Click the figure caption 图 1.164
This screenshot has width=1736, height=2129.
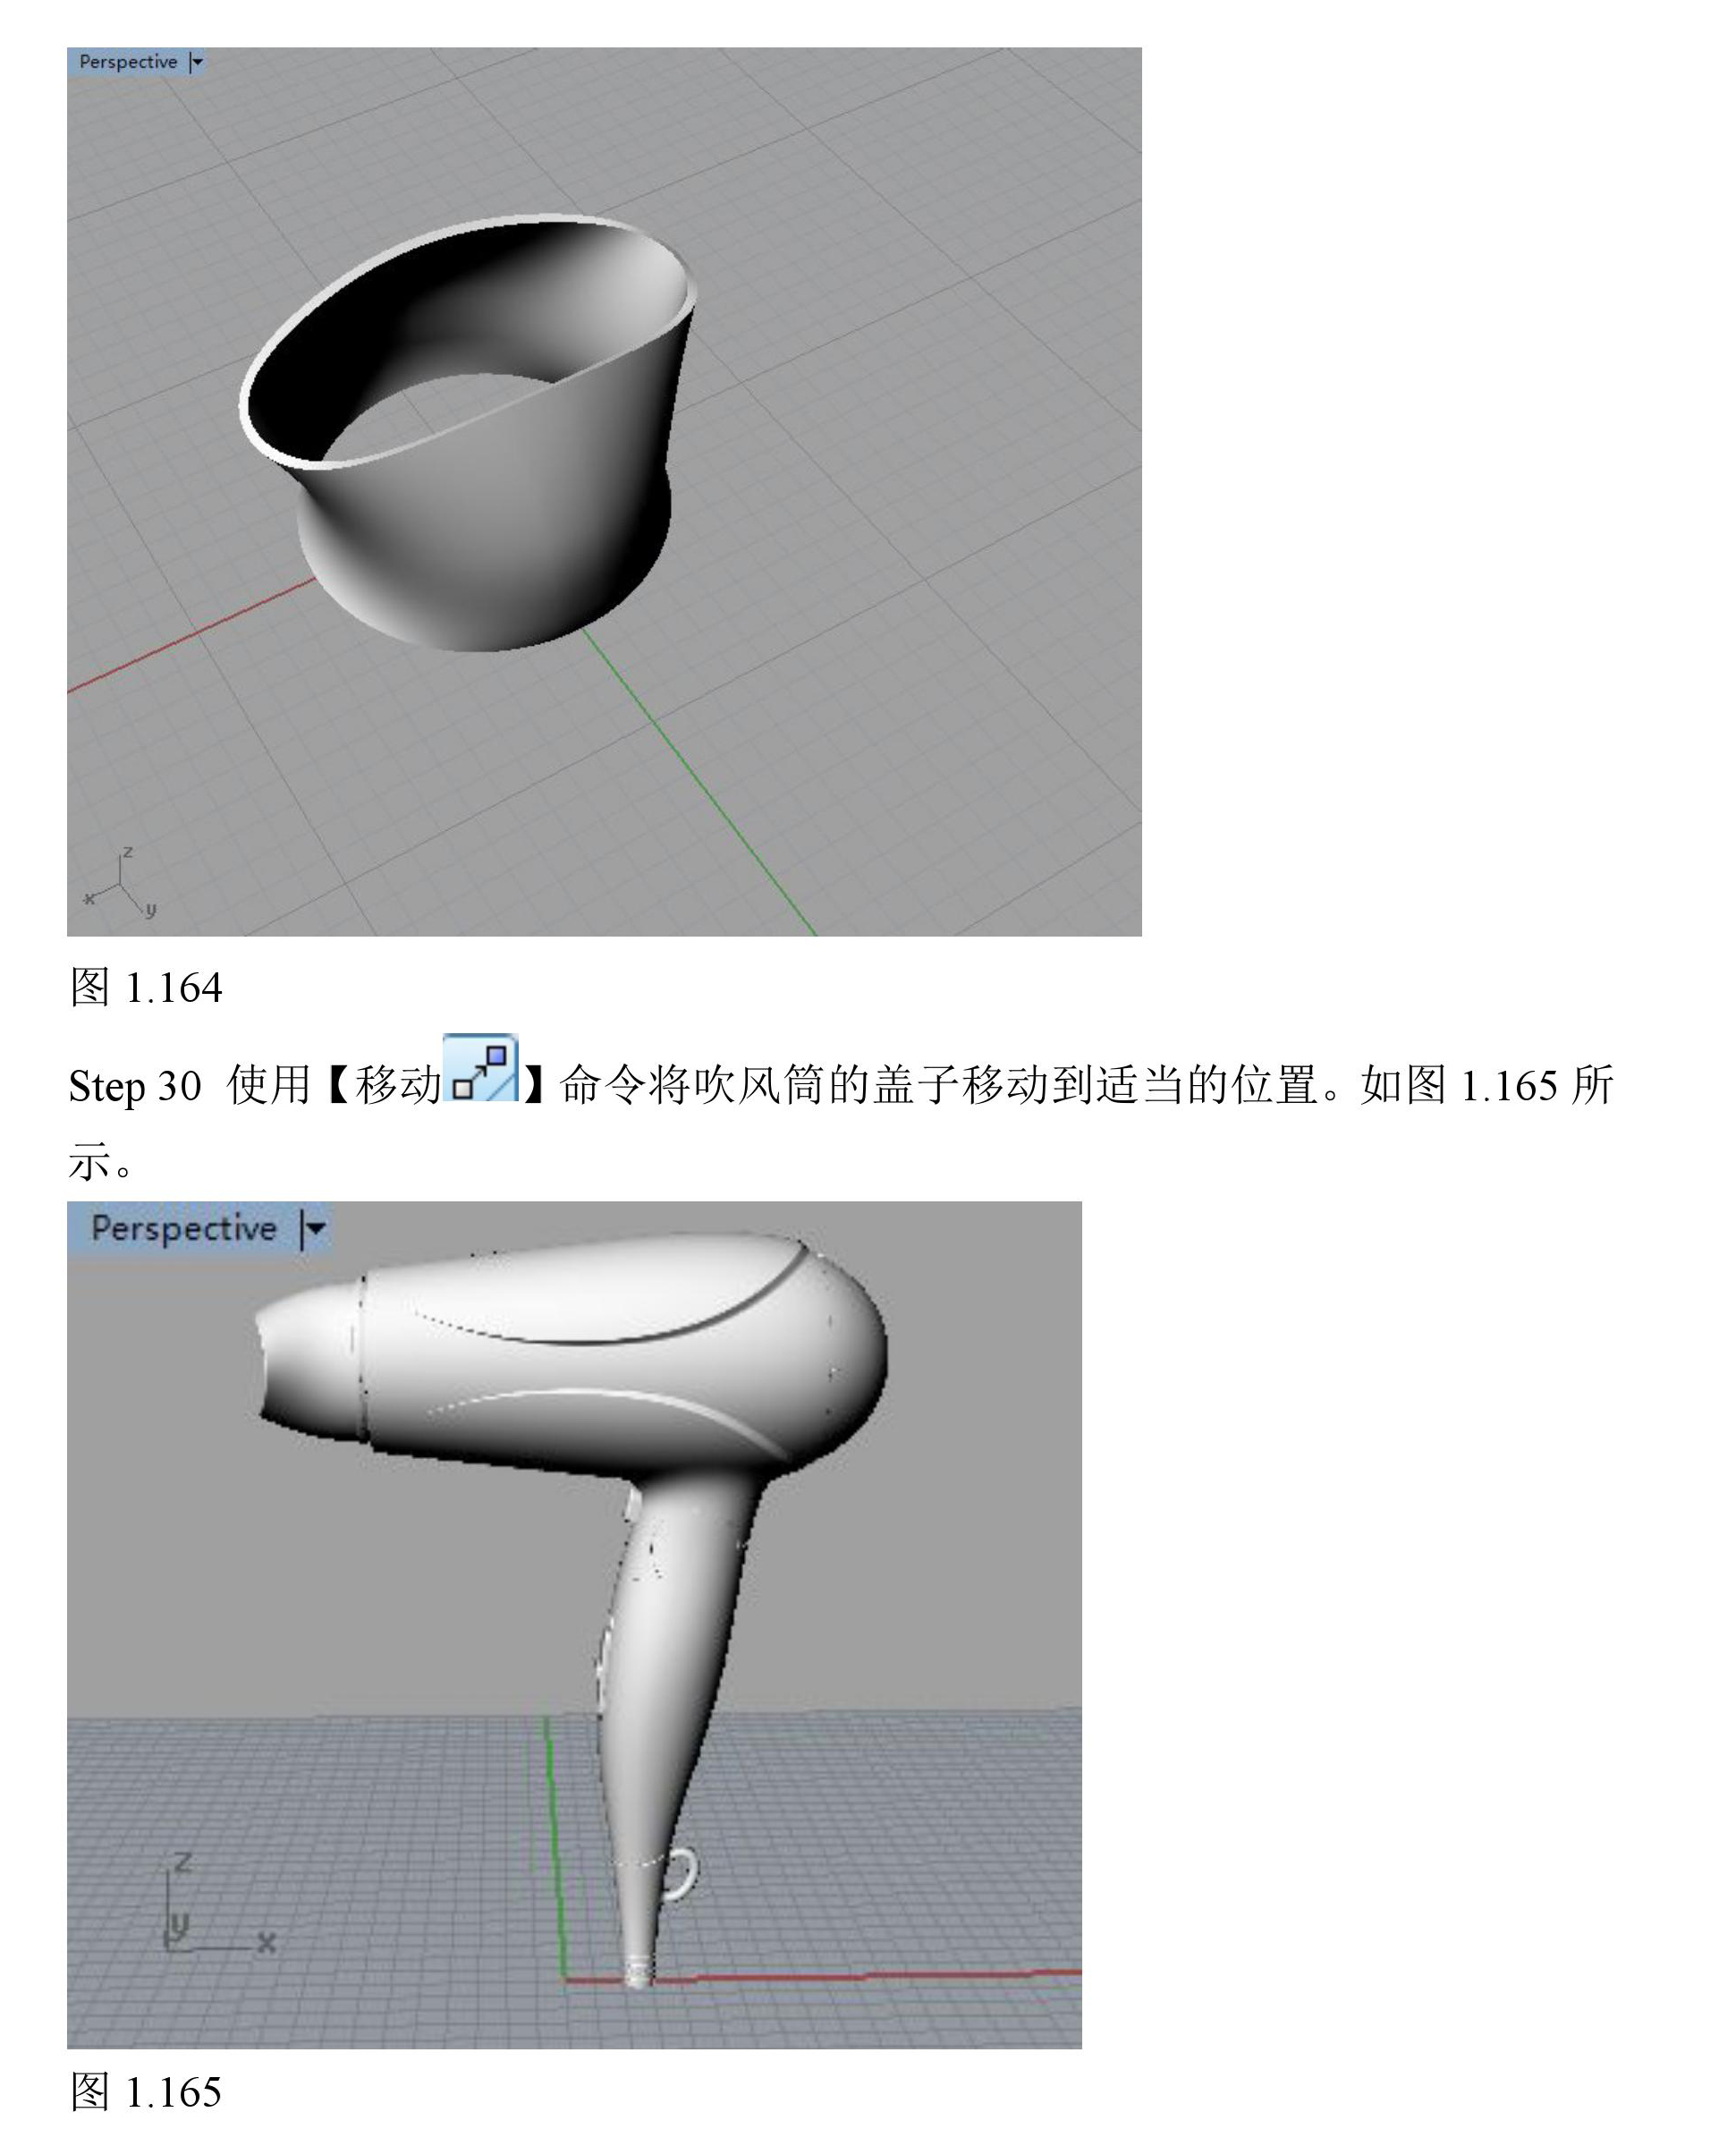[x=146, y=988]
